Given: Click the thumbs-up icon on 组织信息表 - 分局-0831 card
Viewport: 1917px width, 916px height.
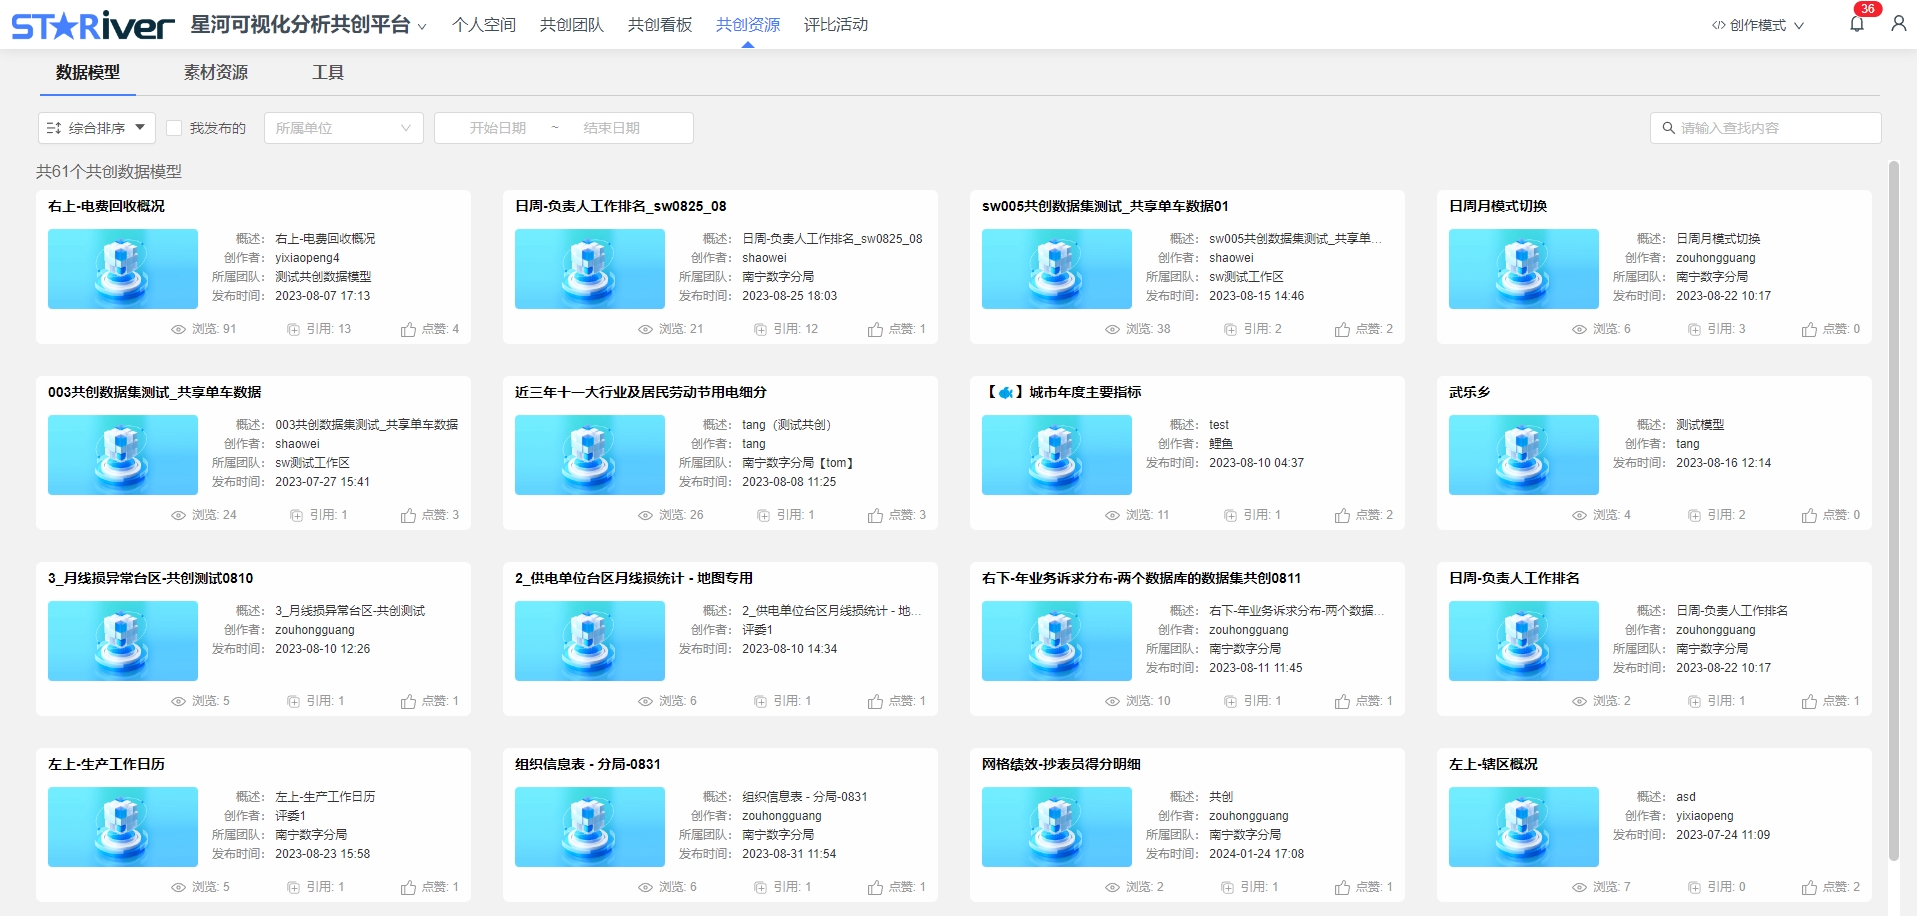Looking at the screenshot, I should tap(875, 888).
